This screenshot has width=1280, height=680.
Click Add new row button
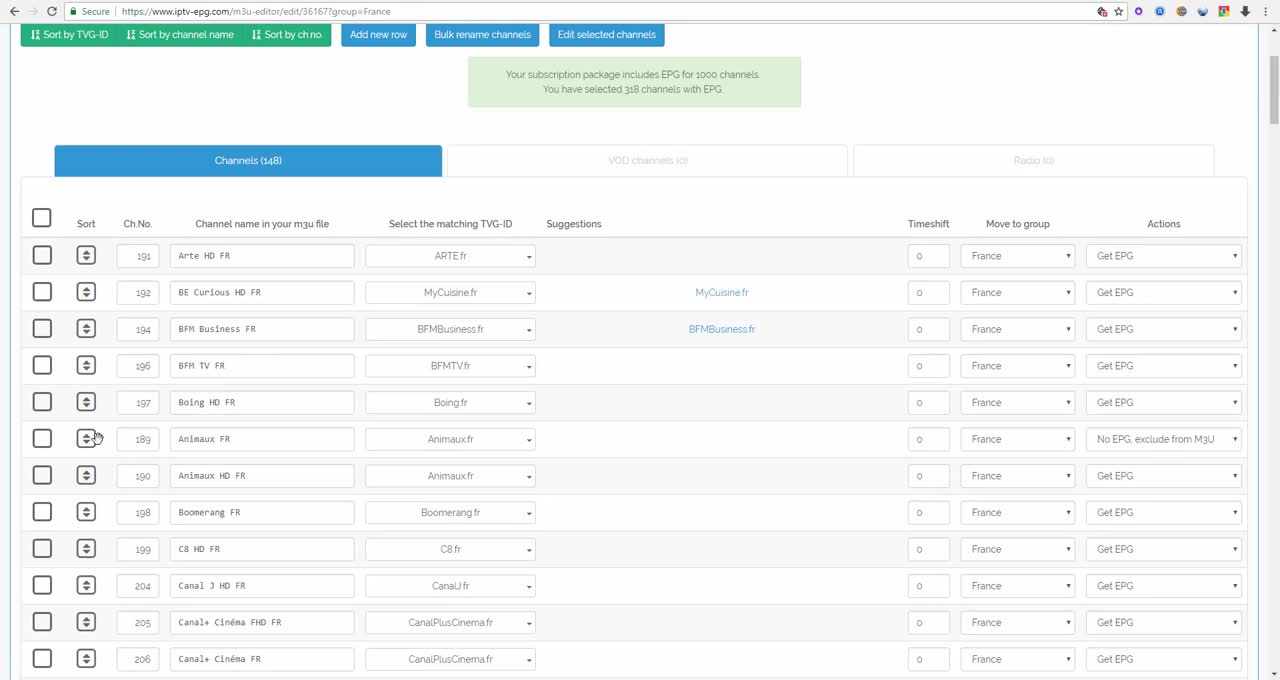click(378, 34)
